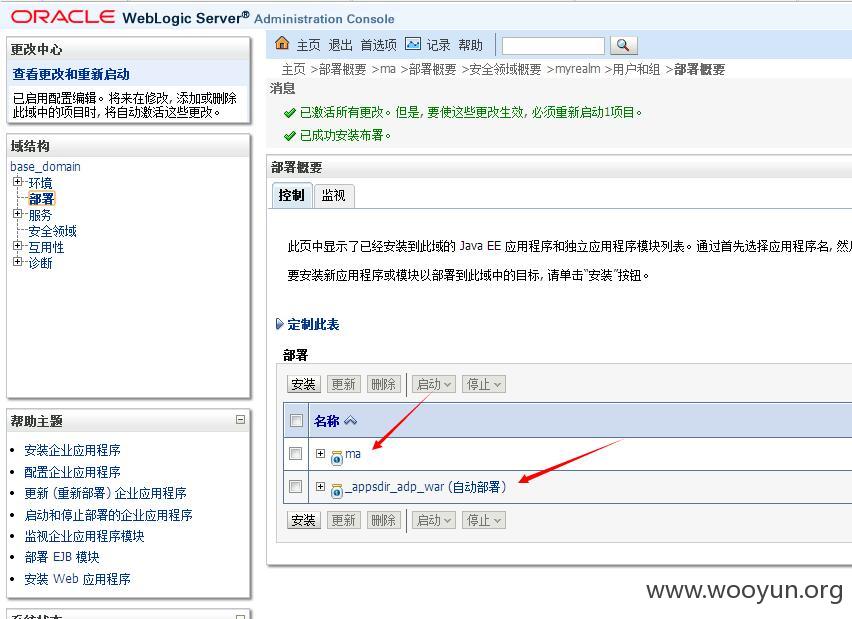Viewport: 852px width, 619px height.
Task: Click 退出 in the toolbar
Action: (341, 45)
